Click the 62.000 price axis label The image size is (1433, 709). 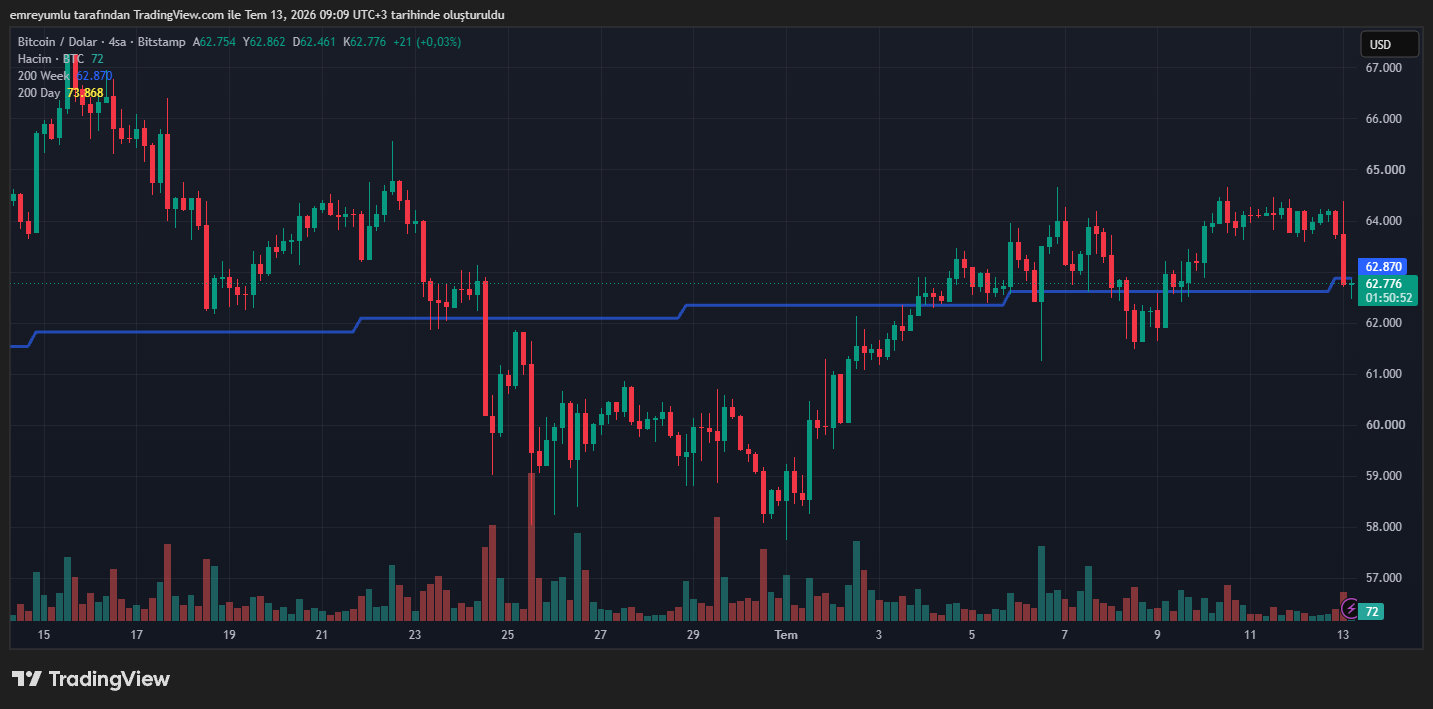(1384, 323)
